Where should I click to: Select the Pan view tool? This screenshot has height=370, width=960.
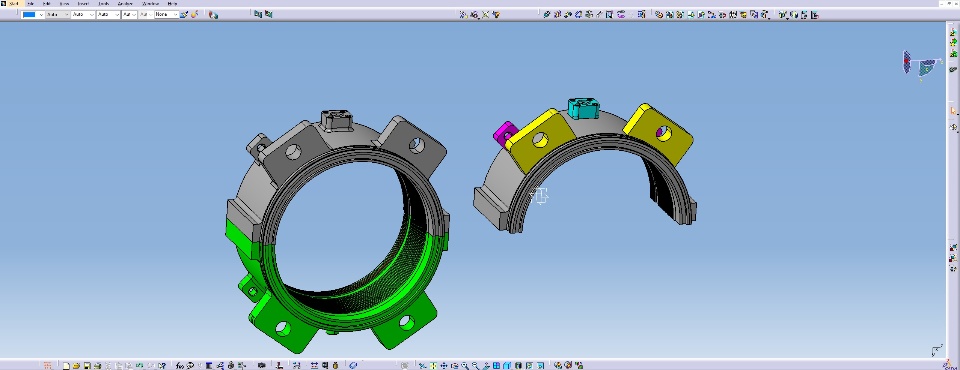pos(444,366)
